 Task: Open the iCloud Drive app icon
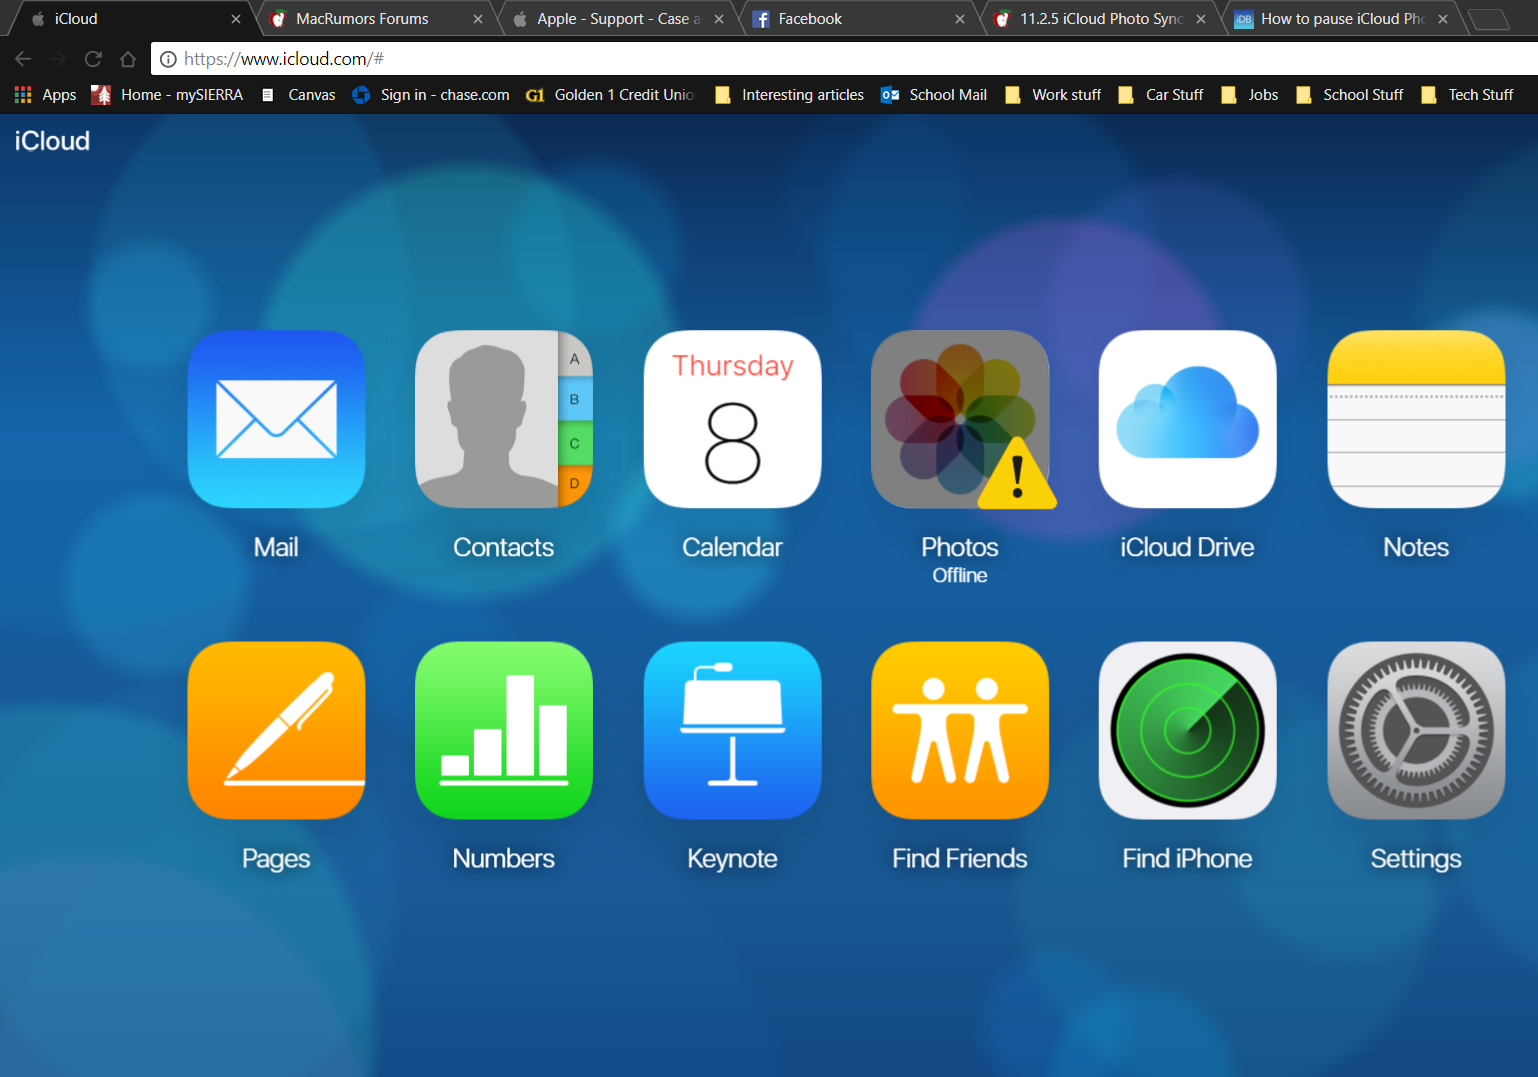click(x=1188, y=419)
